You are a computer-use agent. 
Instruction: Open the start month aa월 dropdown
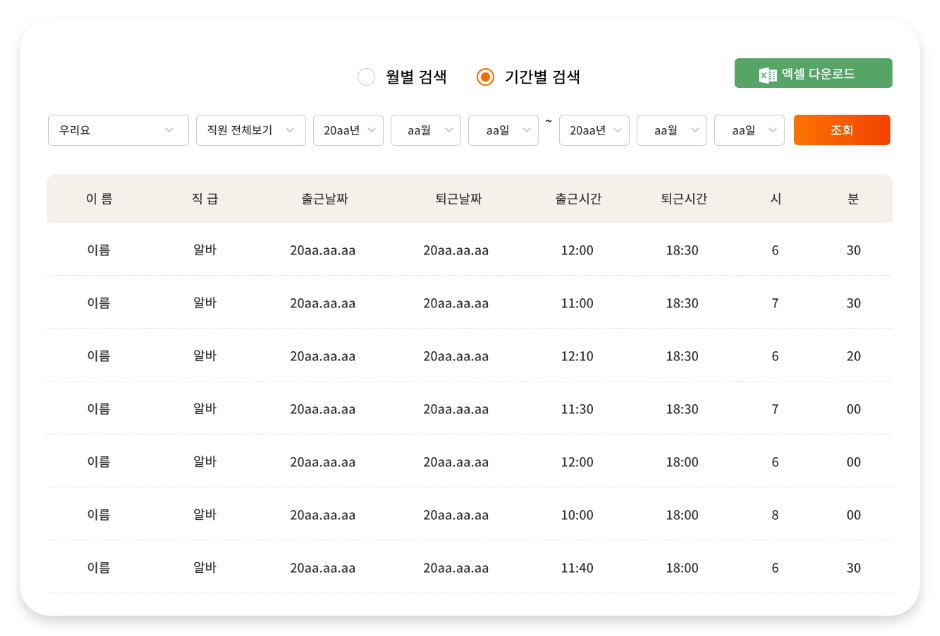click(426, 130)
